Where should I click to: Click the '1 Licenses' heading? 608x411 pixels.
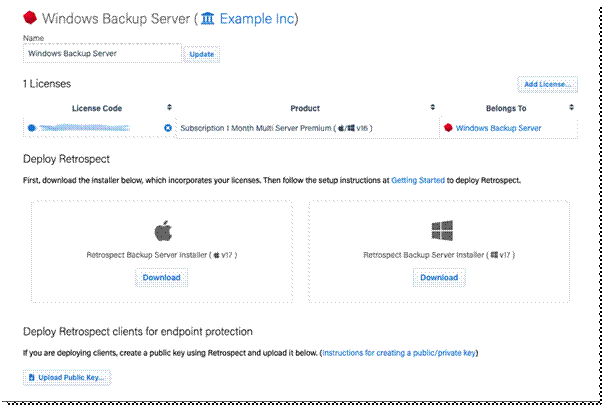(47, 84)
